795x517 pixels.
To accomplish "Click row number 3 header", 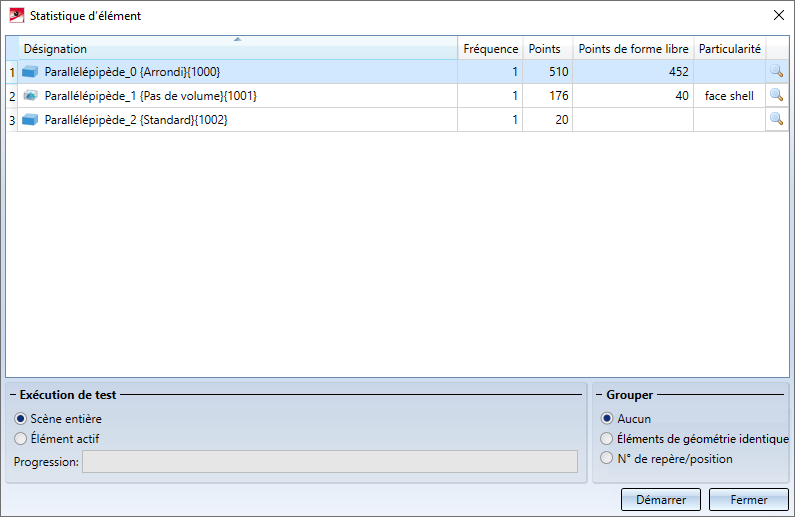I will click(x=12, y=120).
